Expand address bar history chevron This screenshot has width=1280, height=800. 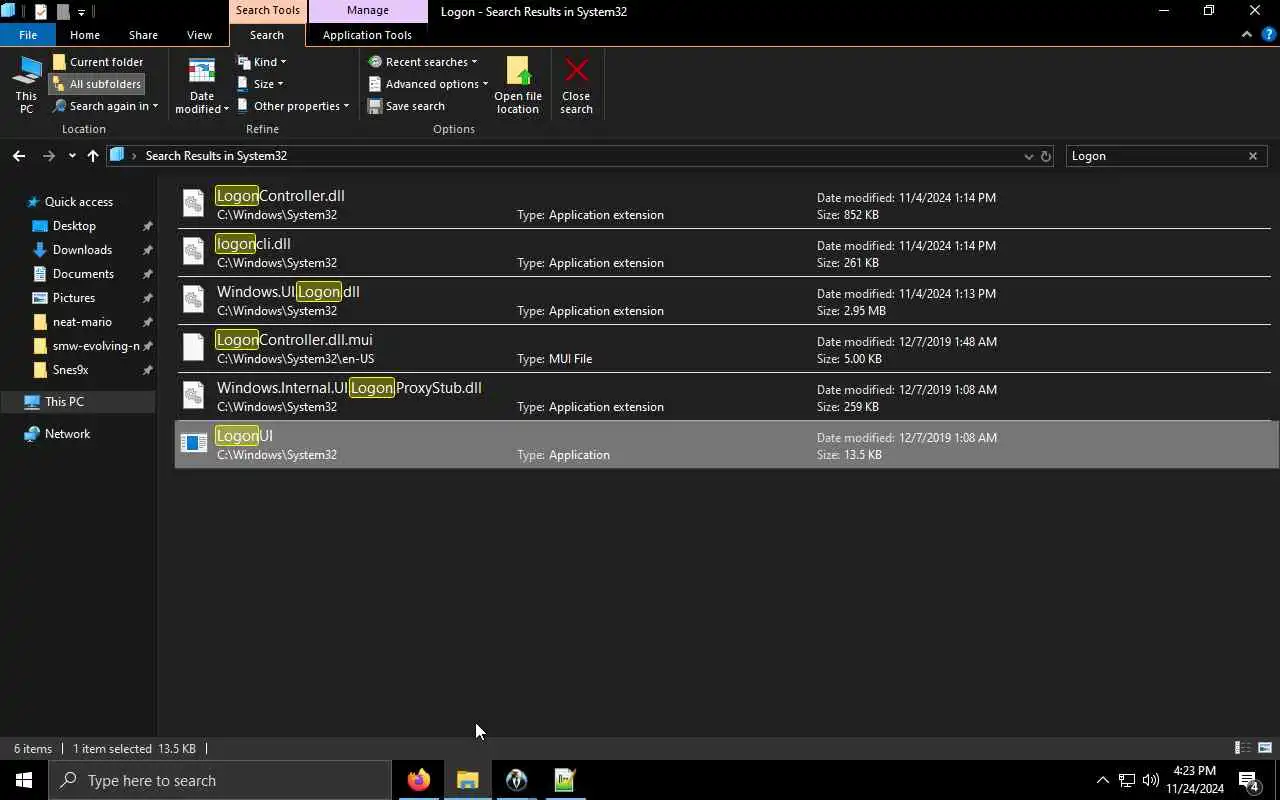[x=1028, y=156]
